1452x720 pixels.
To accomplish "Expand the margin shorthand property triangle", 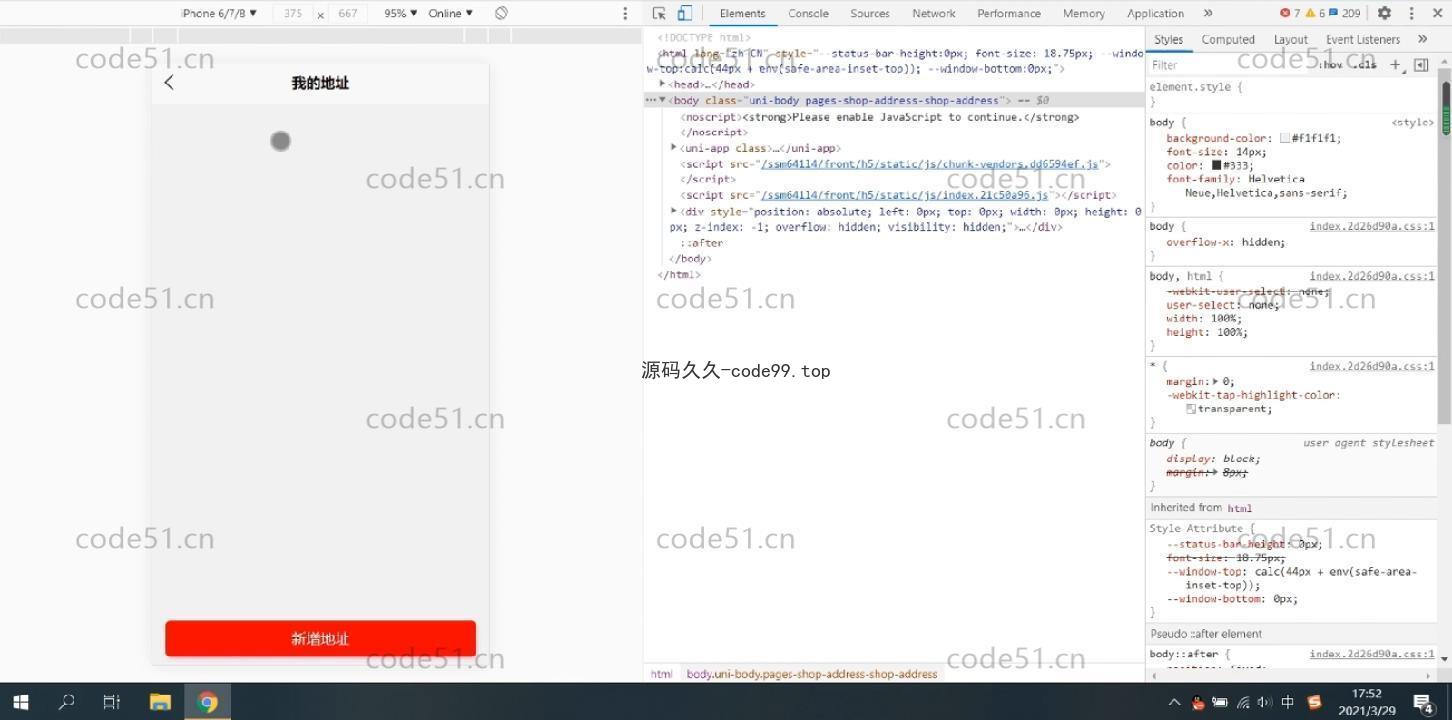I will [1215, 381].
